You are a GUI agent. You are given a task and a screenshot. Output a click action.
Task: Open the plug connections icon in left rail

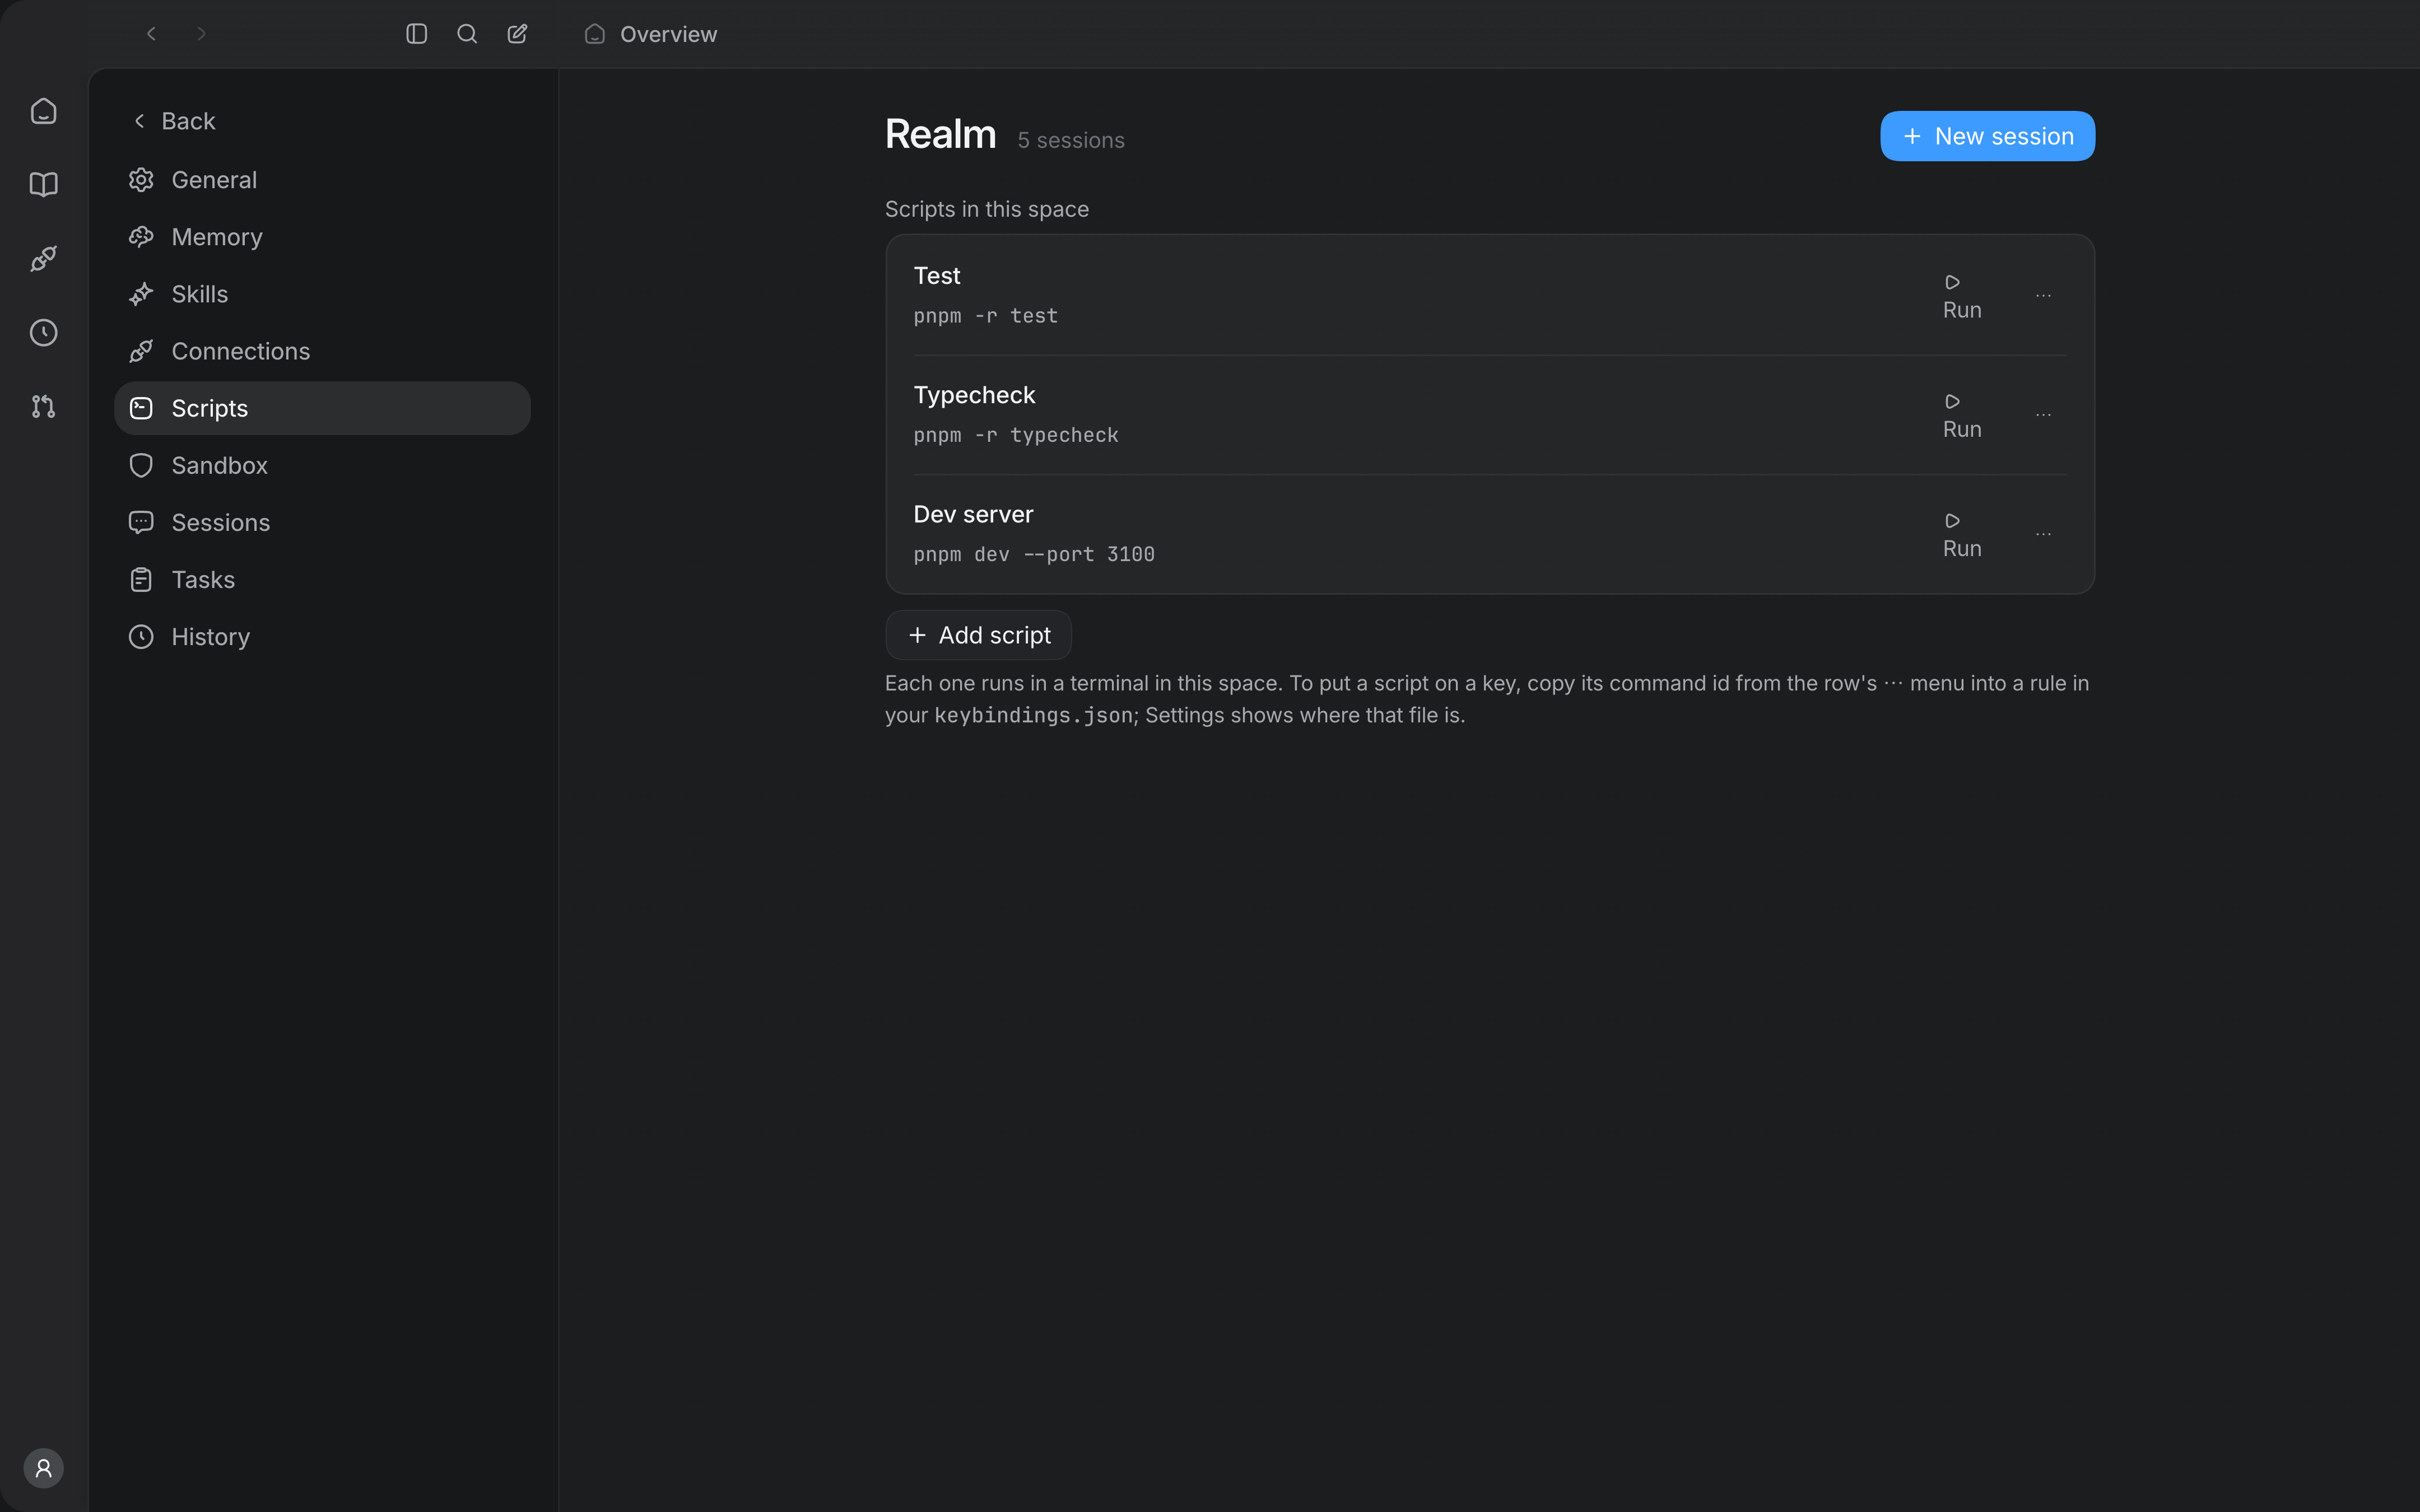click(43, 259)
